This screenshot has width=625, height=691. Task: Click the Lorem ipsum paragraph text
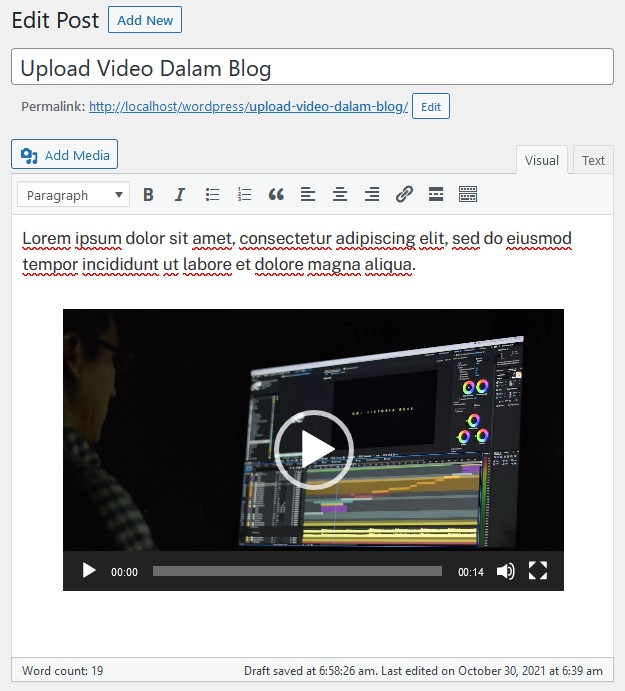[x=297, y=251]
